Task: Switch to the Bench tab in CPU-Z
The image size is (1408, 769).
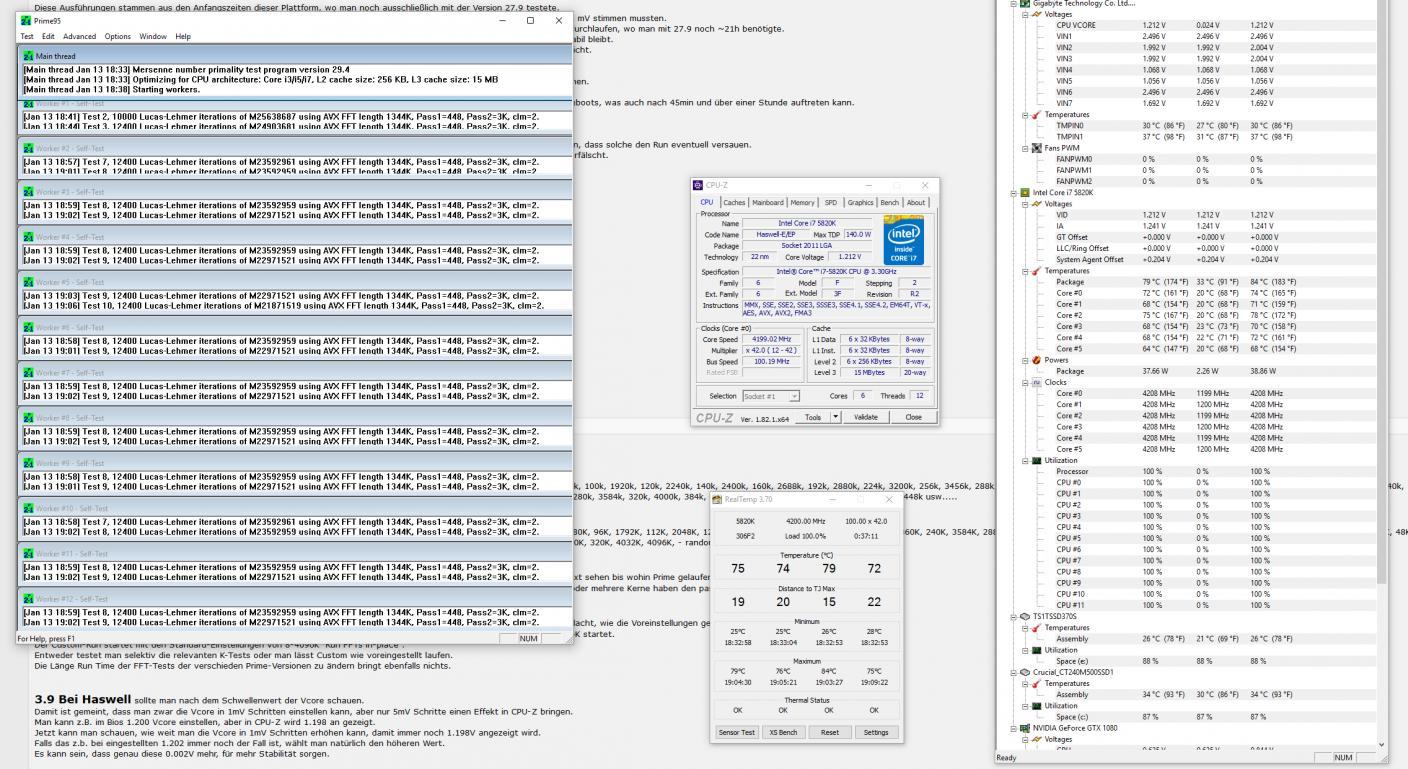Action: pyautogui.click(x=890, y=202)
